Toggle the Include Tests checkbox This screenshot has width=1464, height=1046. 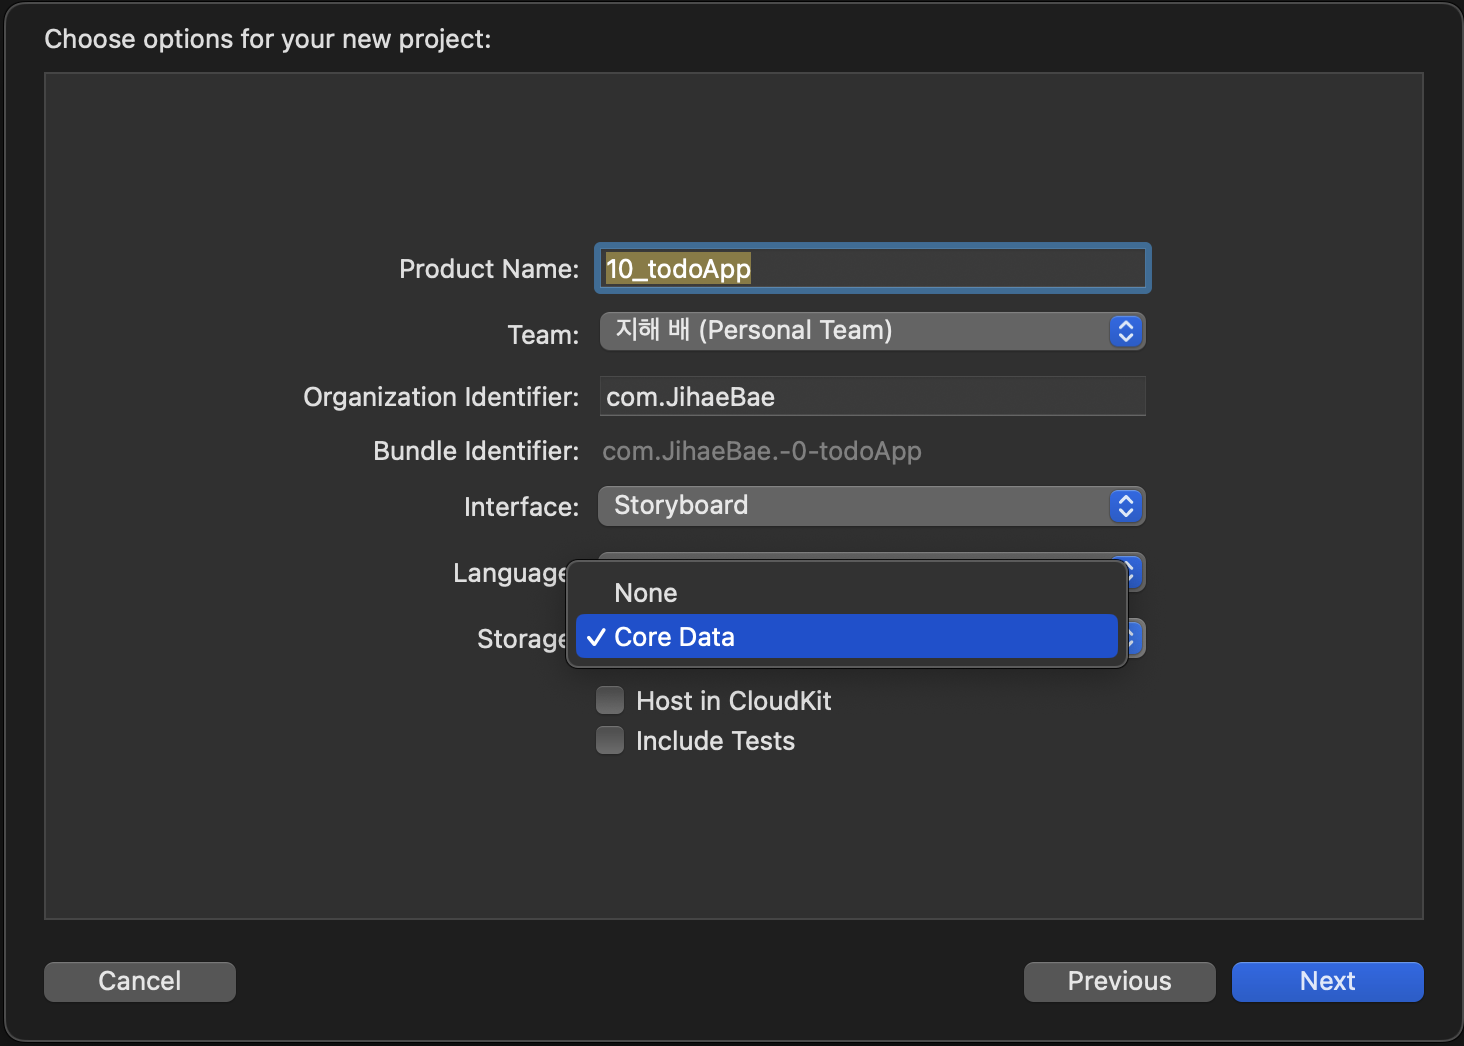coord(610,740)
